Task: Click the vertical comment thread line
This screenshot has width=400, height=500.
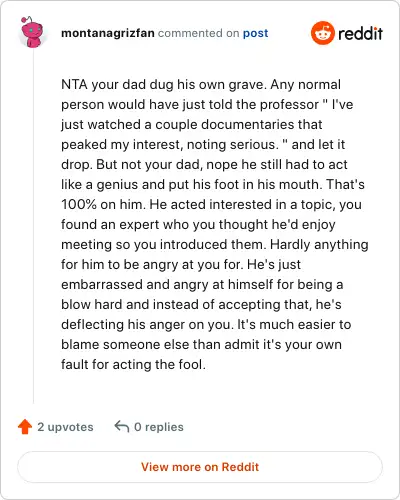Action: [33, 227]
